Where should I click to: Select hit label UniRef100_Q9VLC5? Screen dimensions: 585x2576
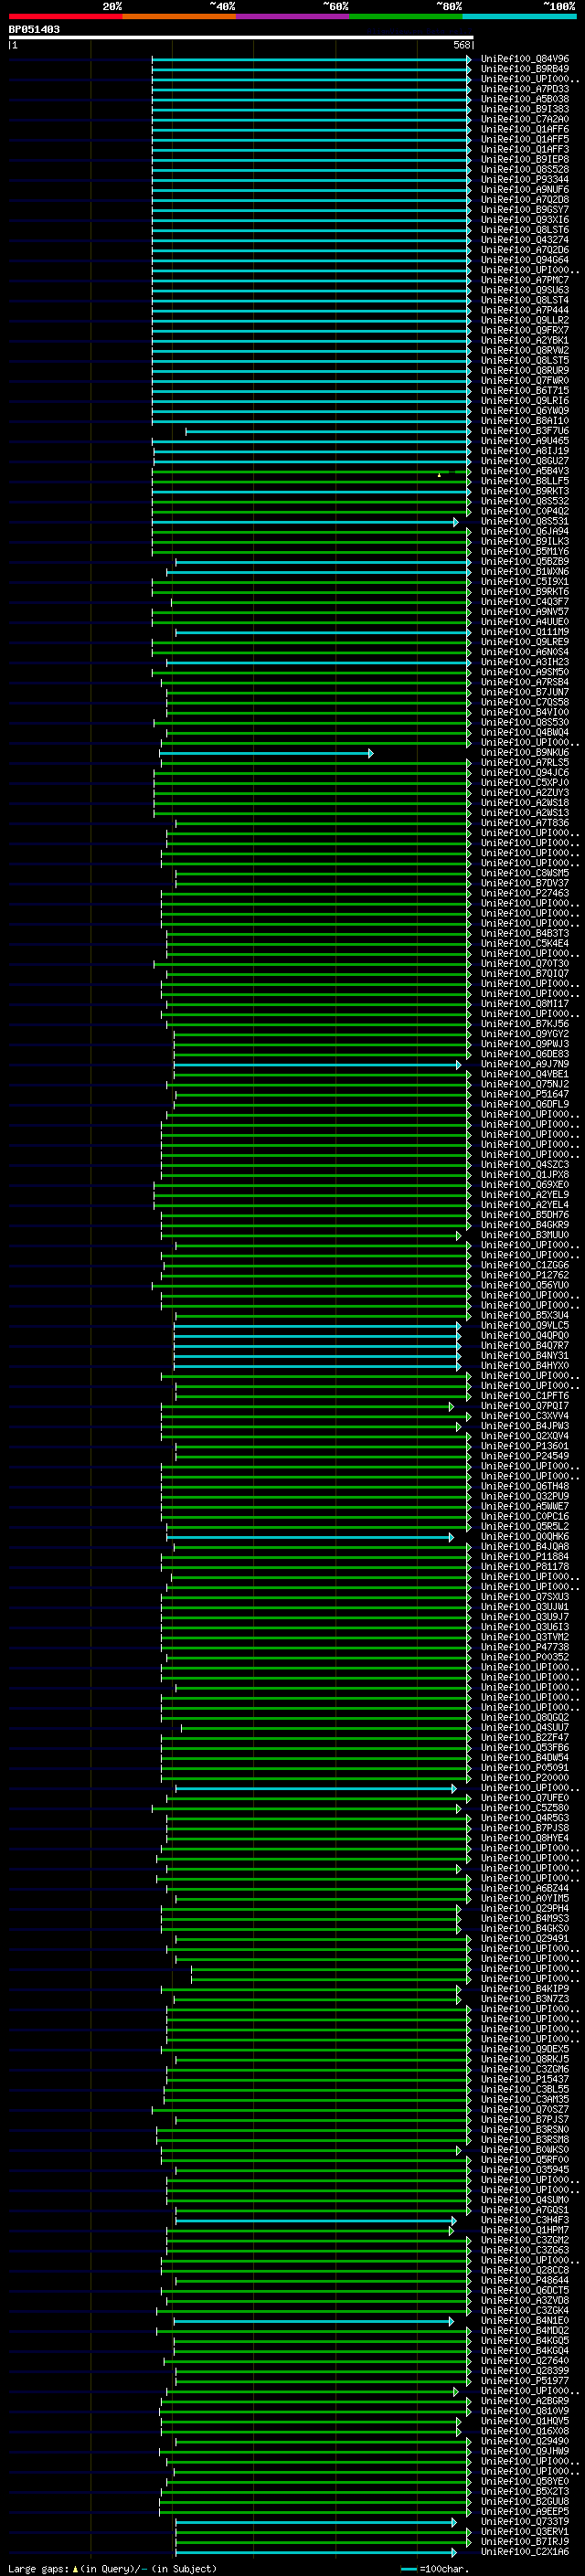point(525,1325)
